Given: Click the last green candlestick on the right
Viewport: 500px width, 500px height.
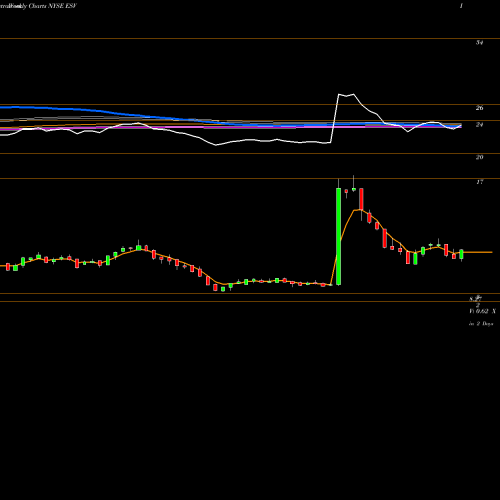Looking at the screenshot, I should [461, 254].
